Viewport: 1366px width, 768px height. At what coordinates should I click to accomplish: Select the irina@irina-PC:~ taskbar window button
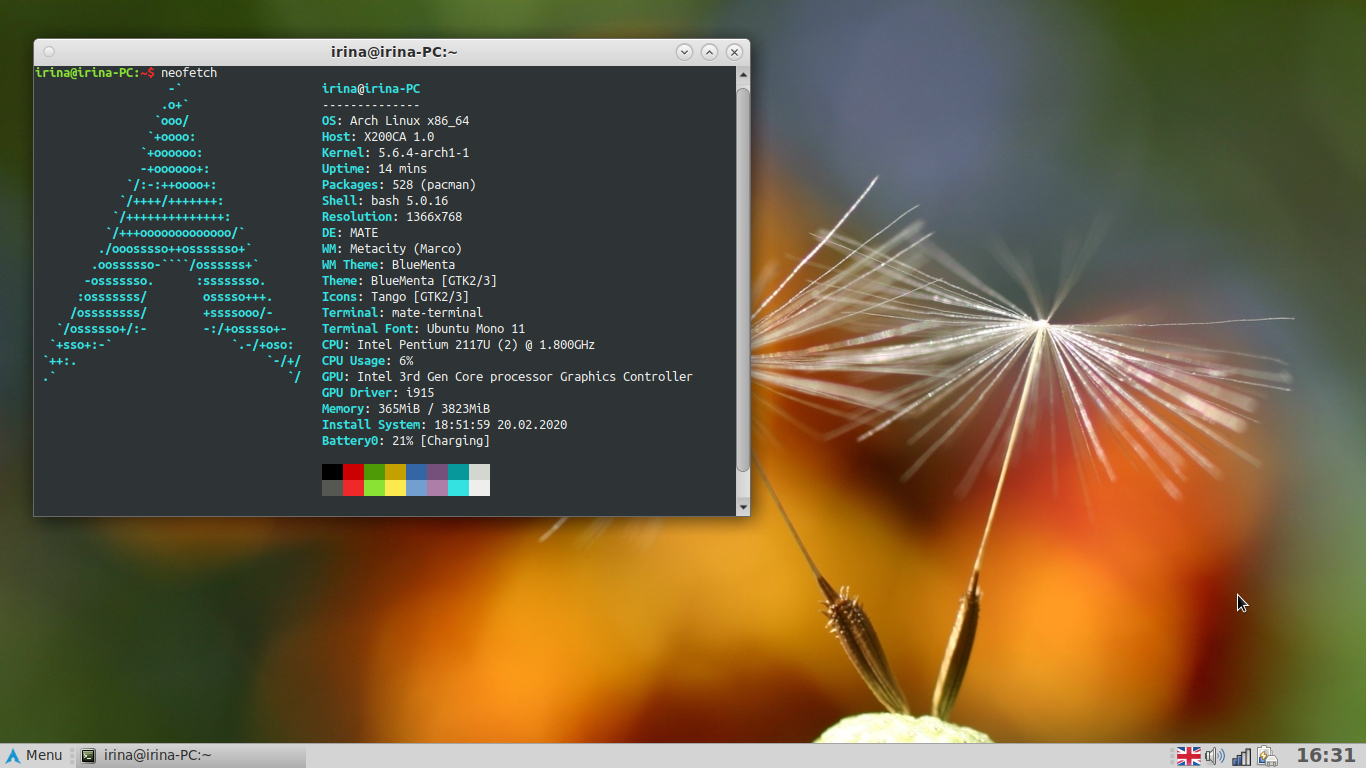tap(190, 755)
